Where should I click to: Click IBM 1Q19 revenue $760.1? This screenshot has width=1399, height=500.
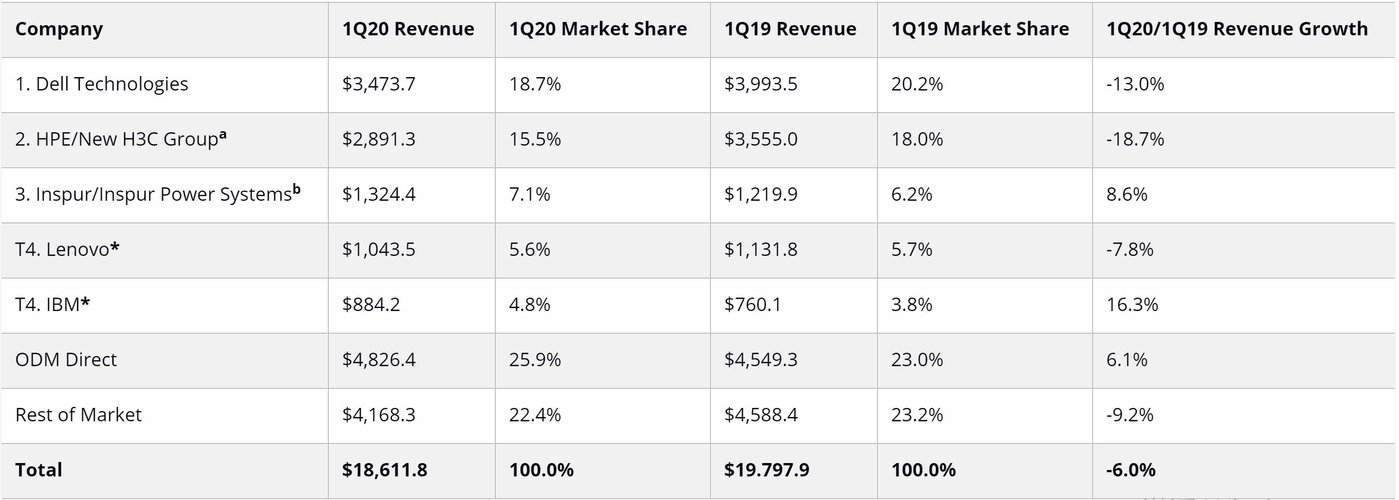point(753,304)
